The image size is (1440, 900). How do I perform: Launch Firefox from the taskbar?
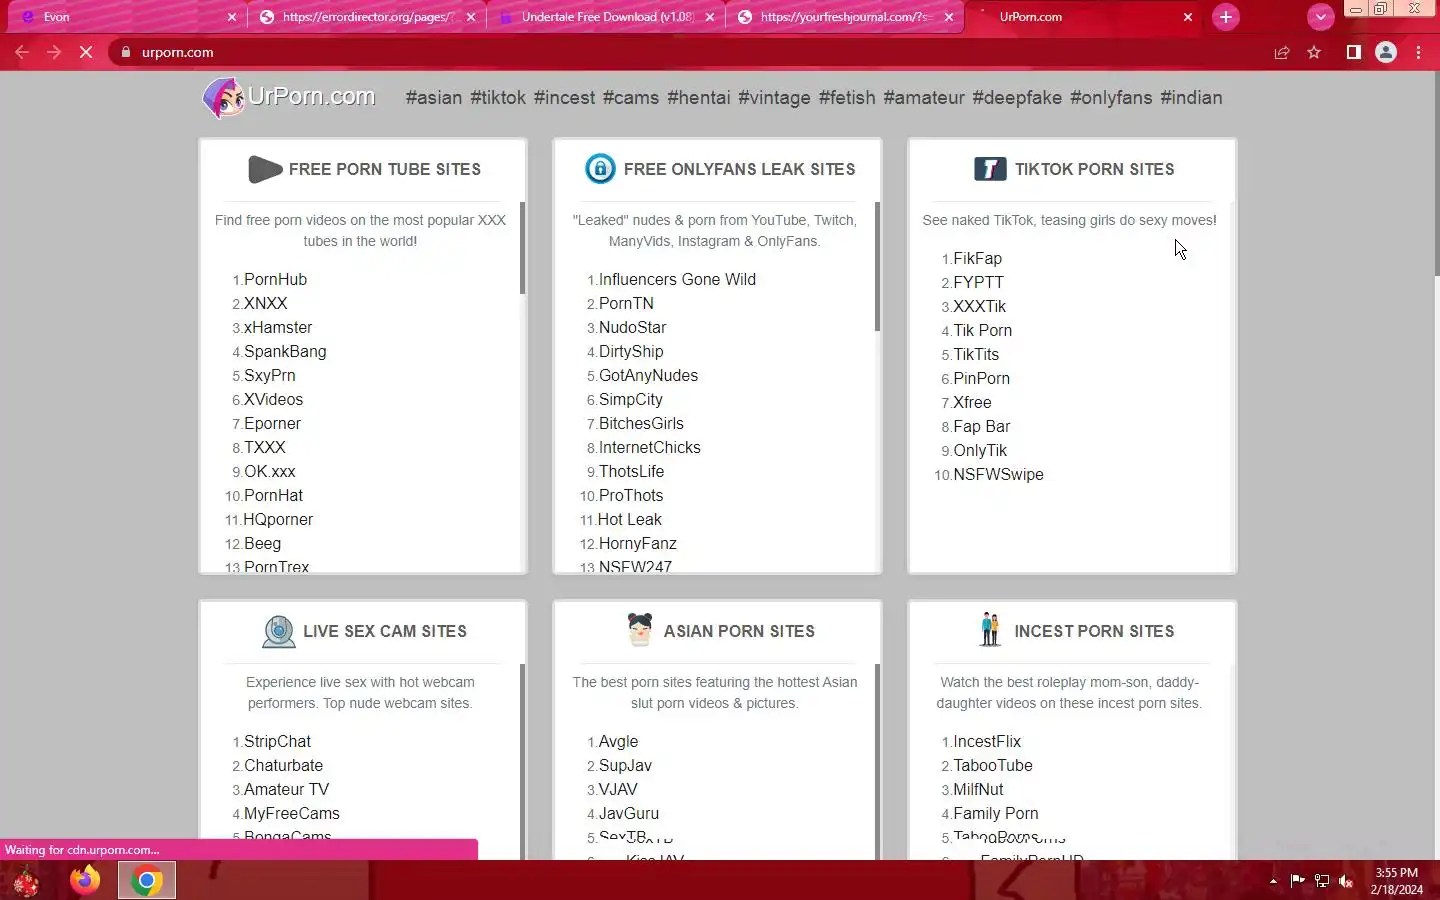click(85, 880)
